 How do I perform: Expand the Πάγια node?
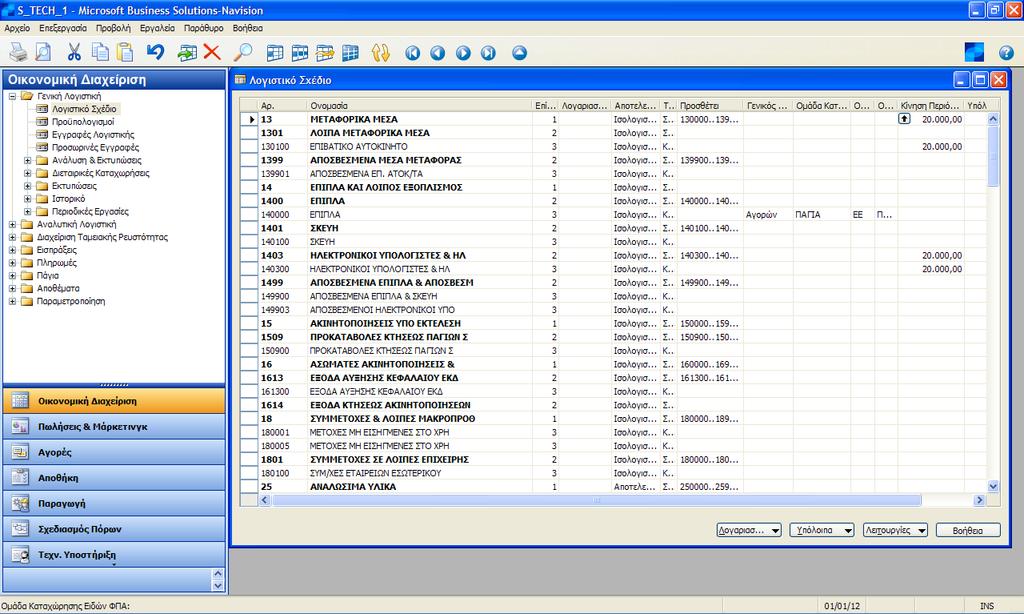[12, 276]
